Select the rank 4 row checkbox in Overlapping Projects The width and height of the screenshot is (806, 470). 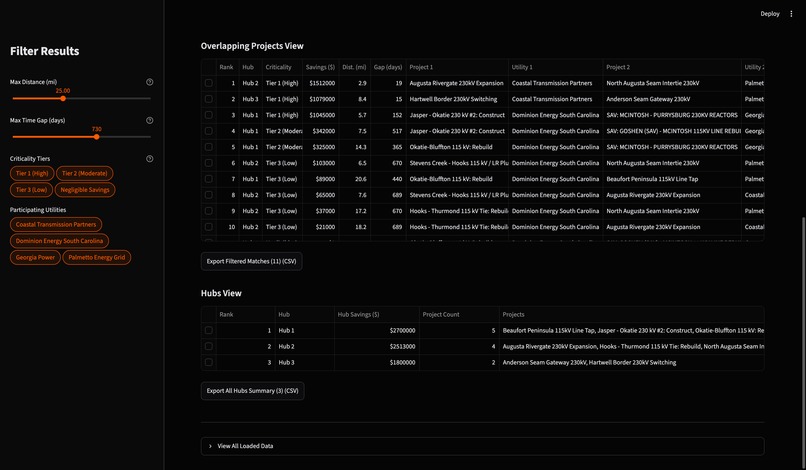pos(209,131)
